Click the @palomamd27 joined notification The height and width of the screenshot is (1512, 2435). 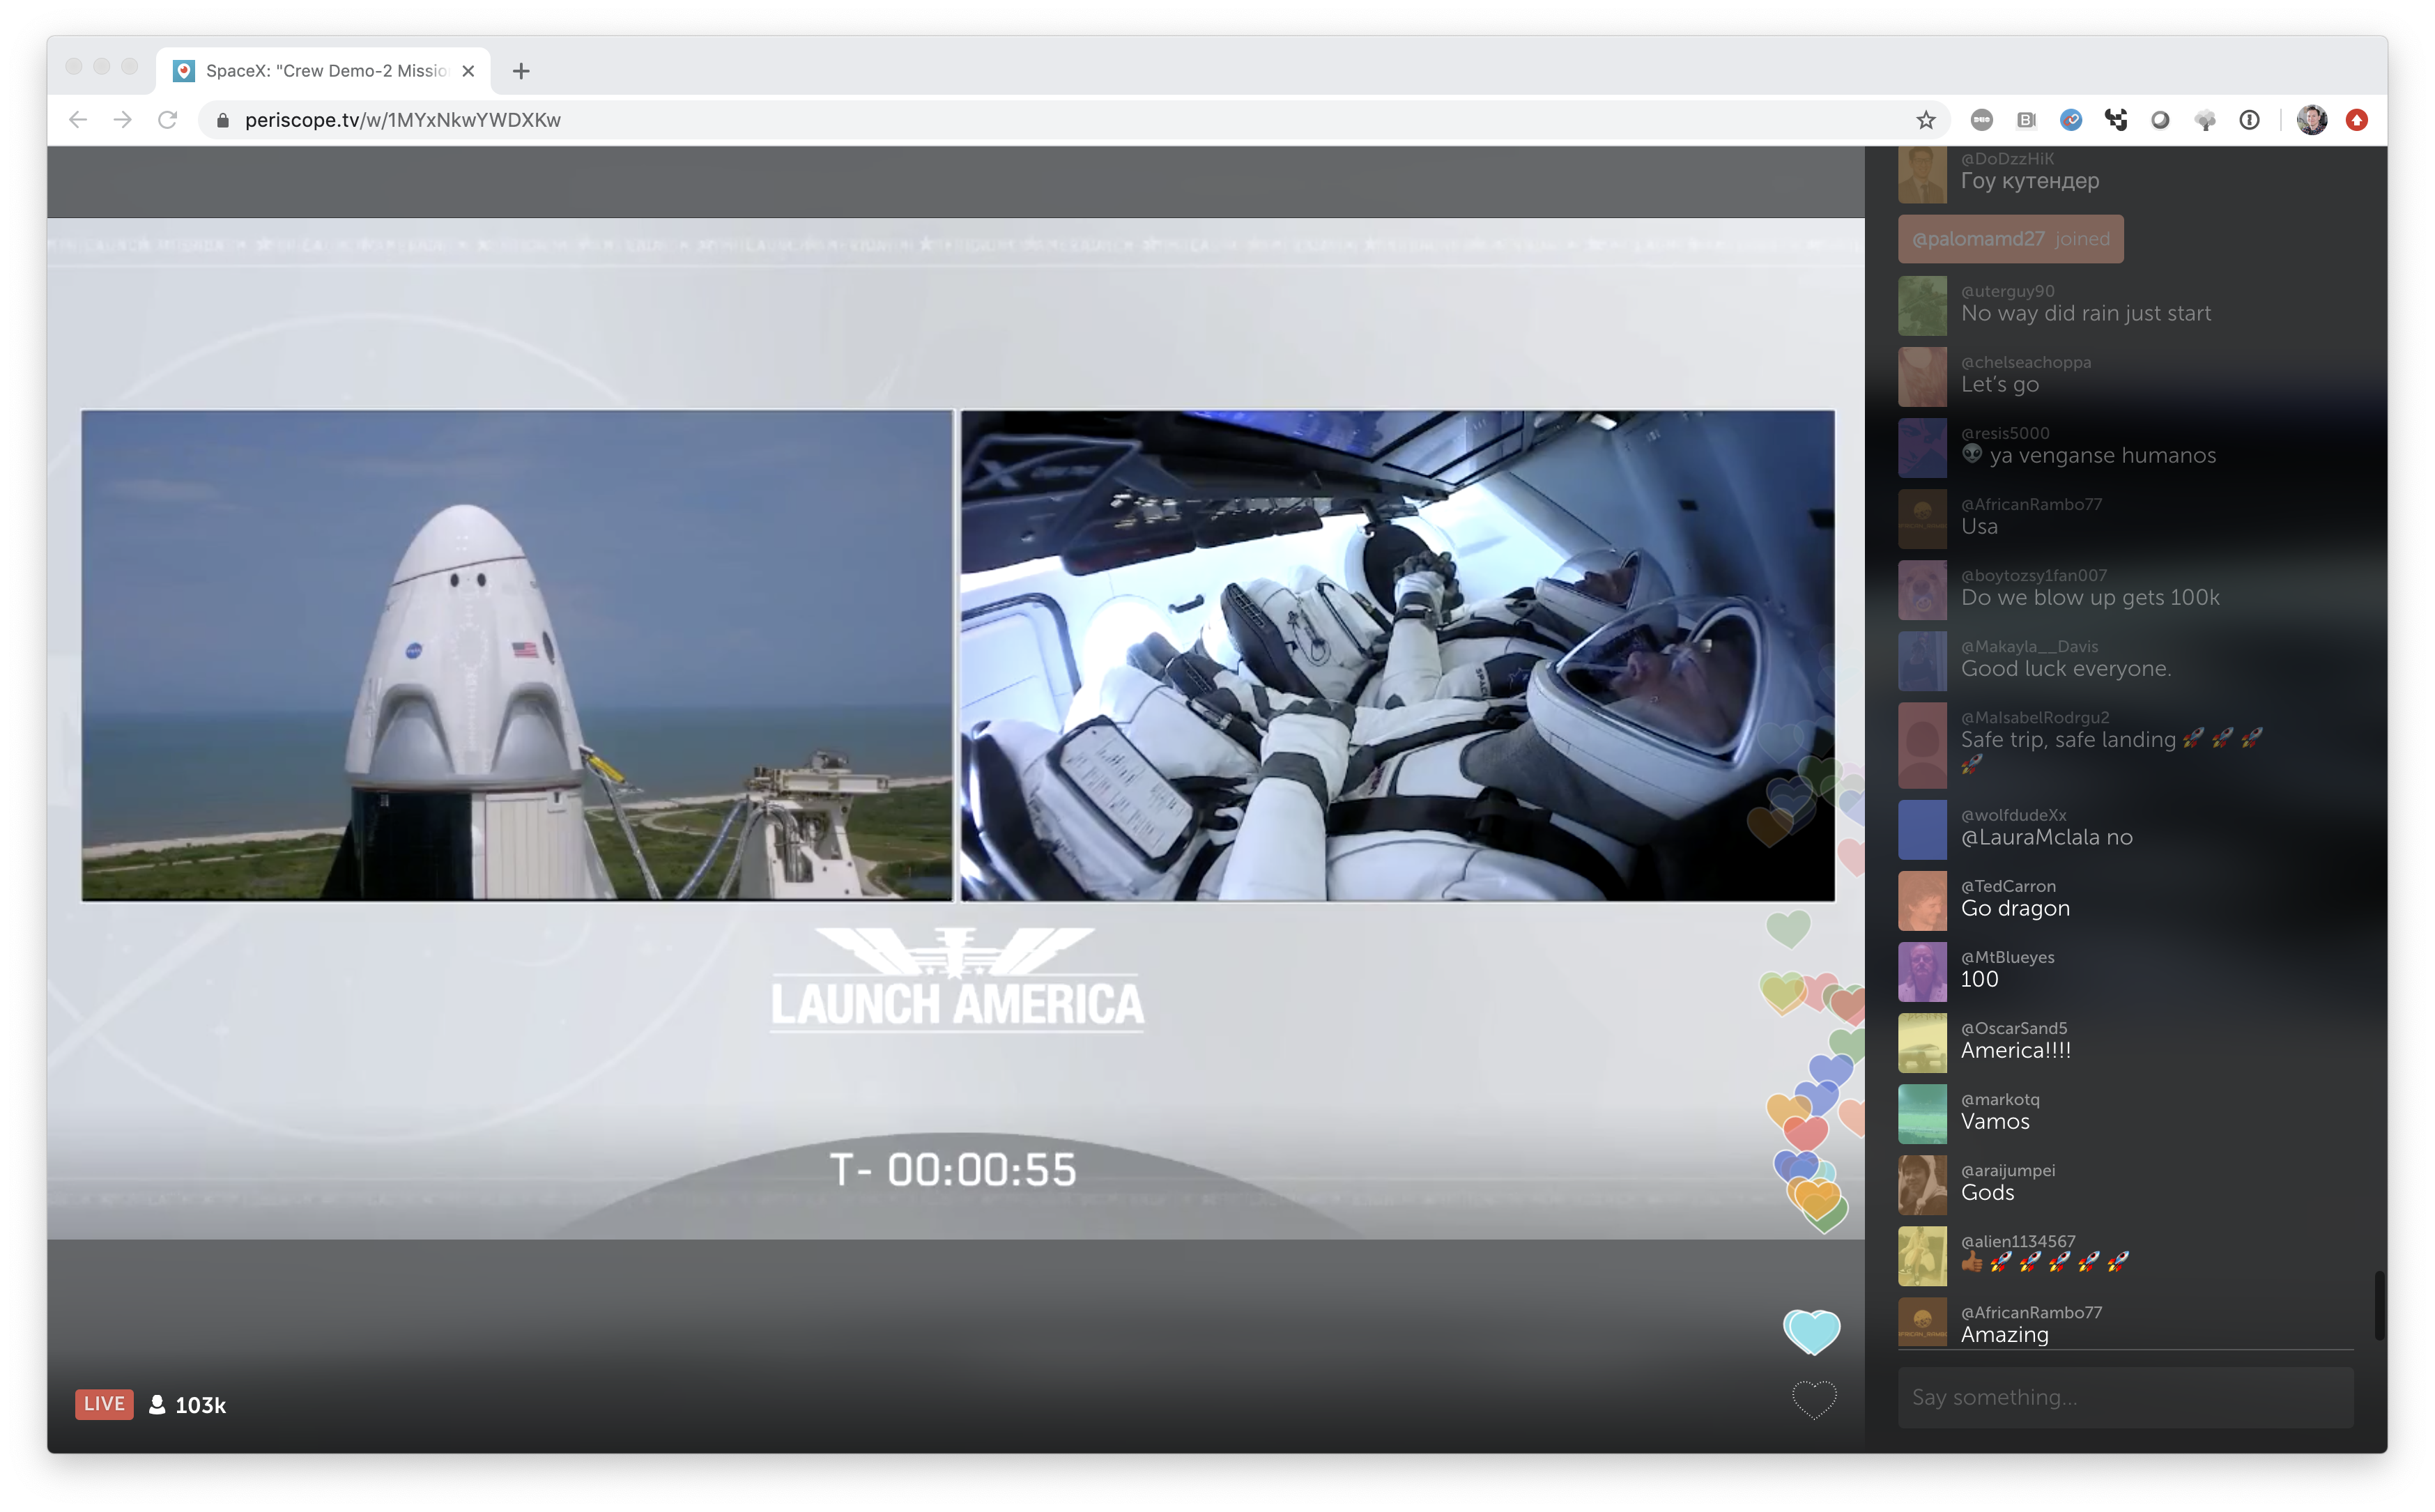pos(2010,239)
